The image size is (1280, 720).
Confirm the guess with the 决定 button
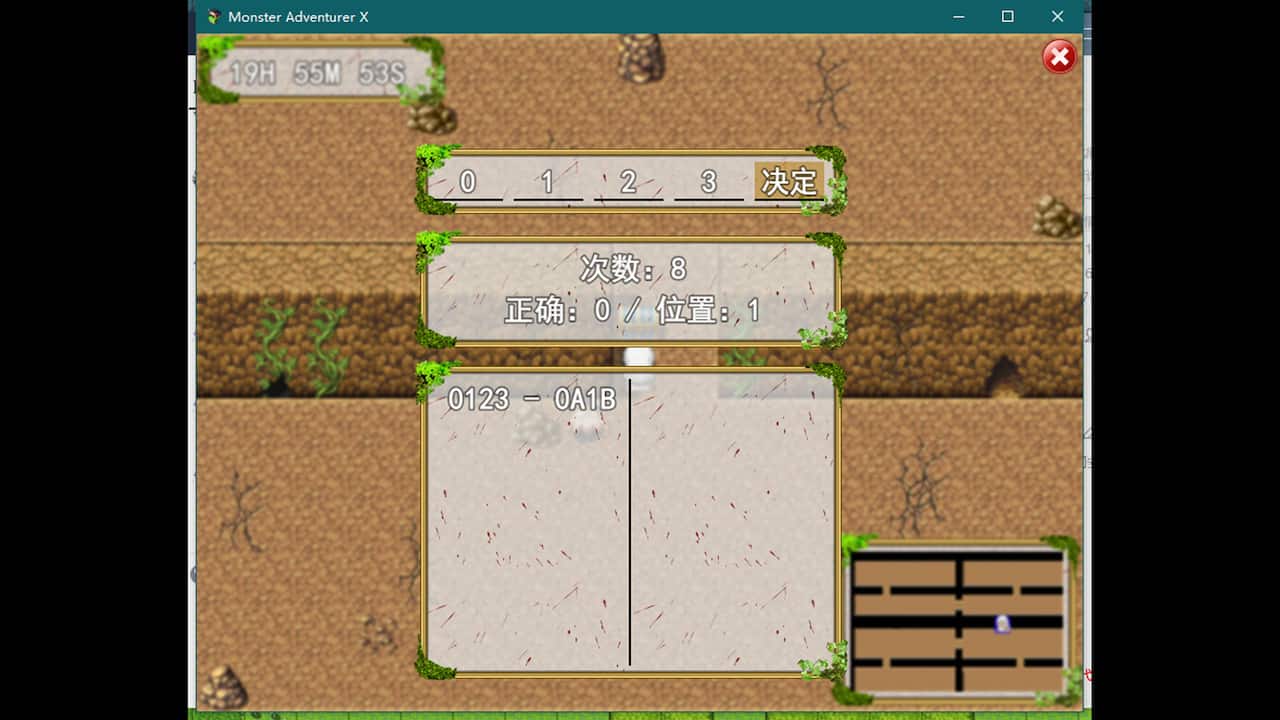click(x=789, y=181)
